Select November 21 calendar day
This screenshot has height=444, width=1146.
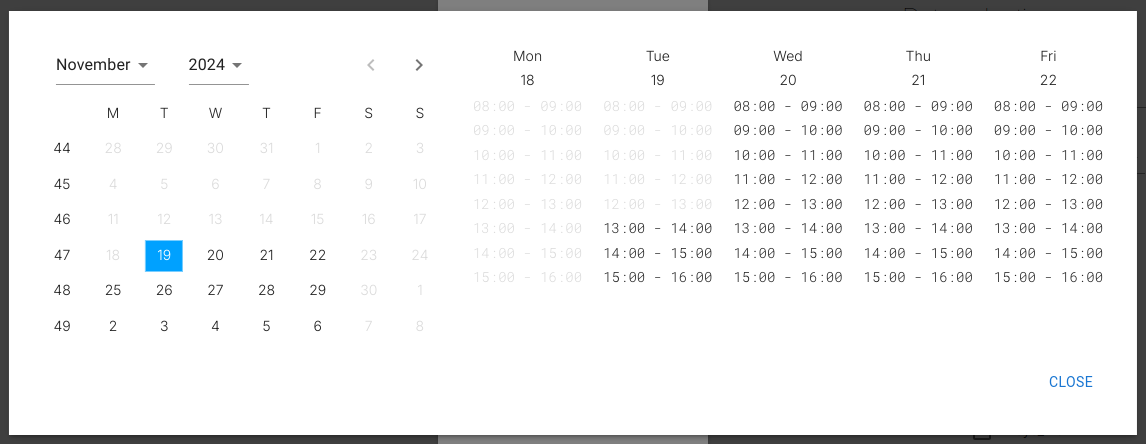point(266,255)
